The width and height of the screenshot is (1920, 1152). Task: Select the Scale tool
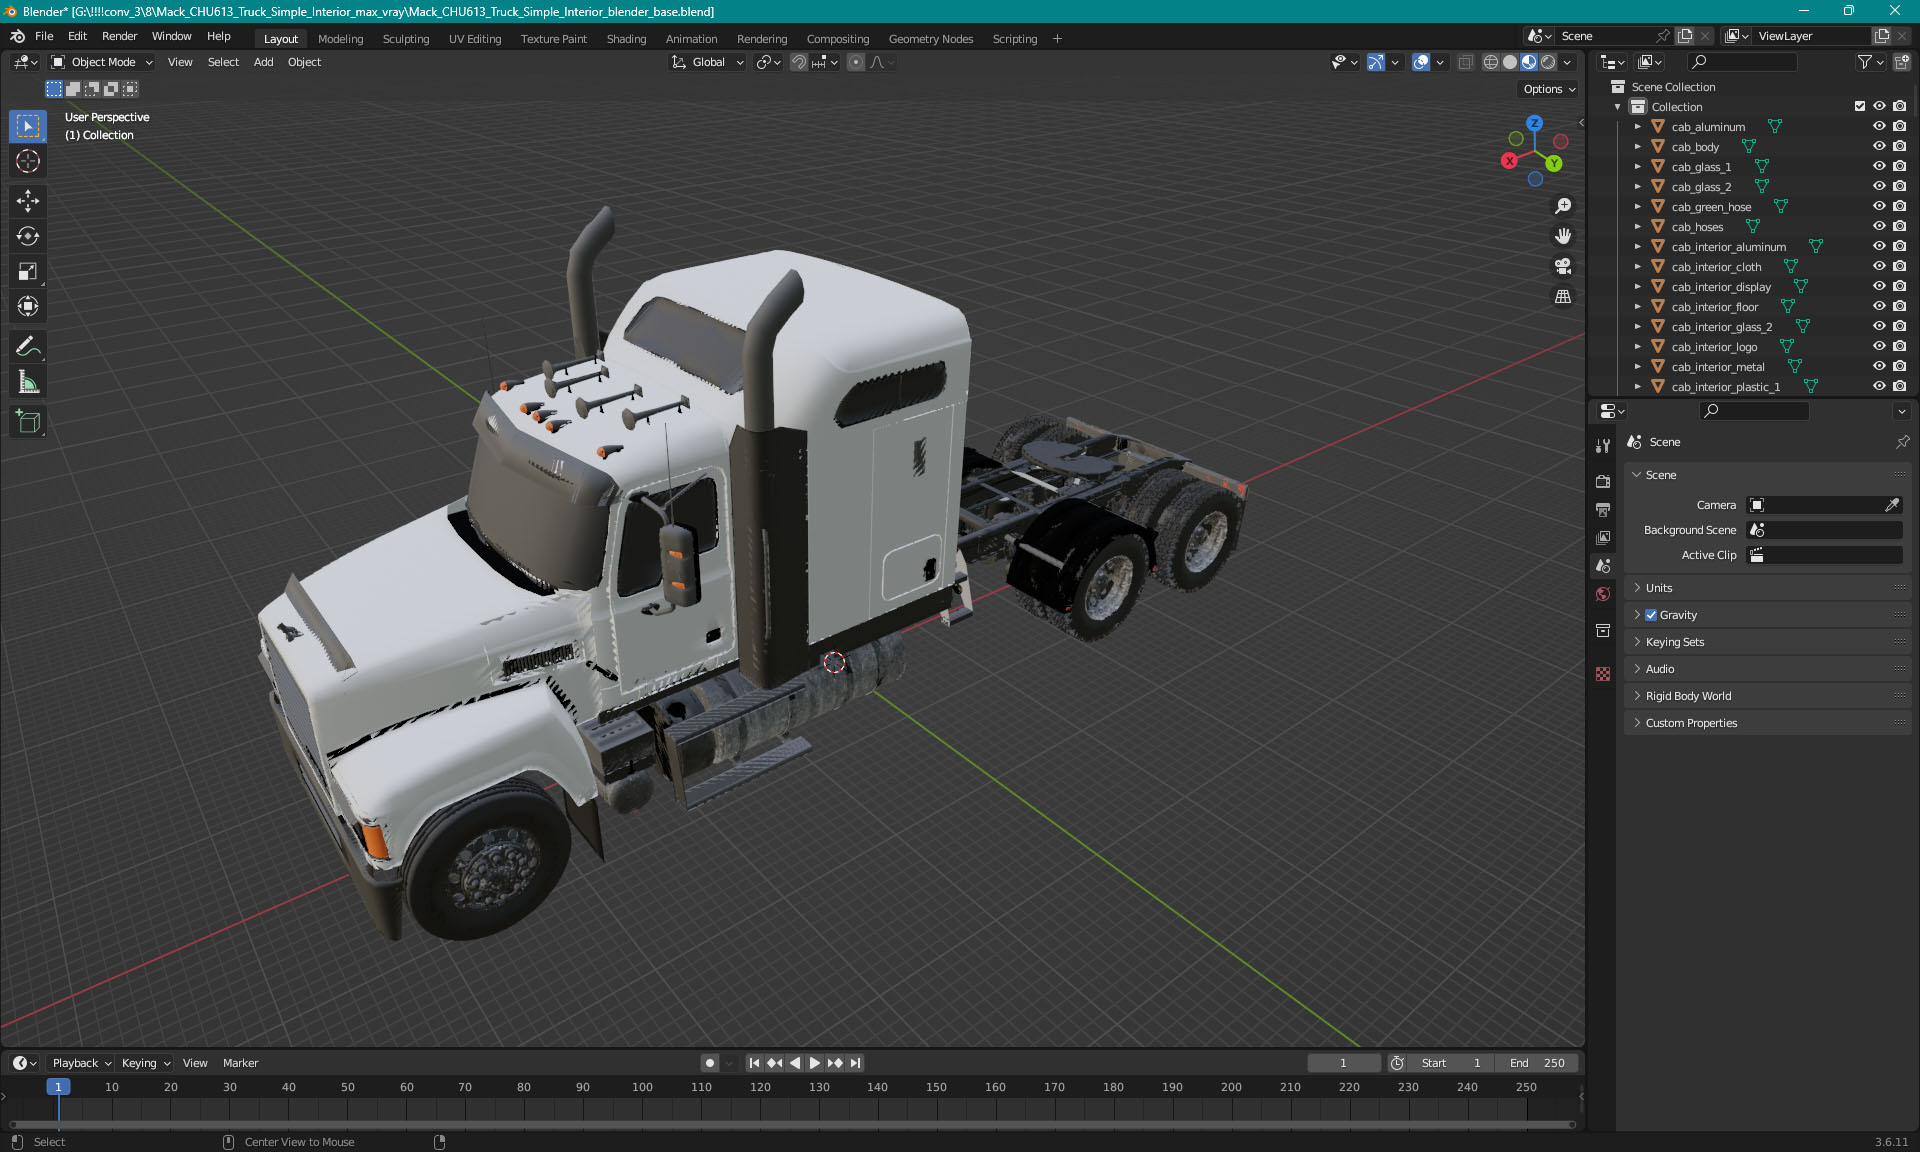click(28, 271)
